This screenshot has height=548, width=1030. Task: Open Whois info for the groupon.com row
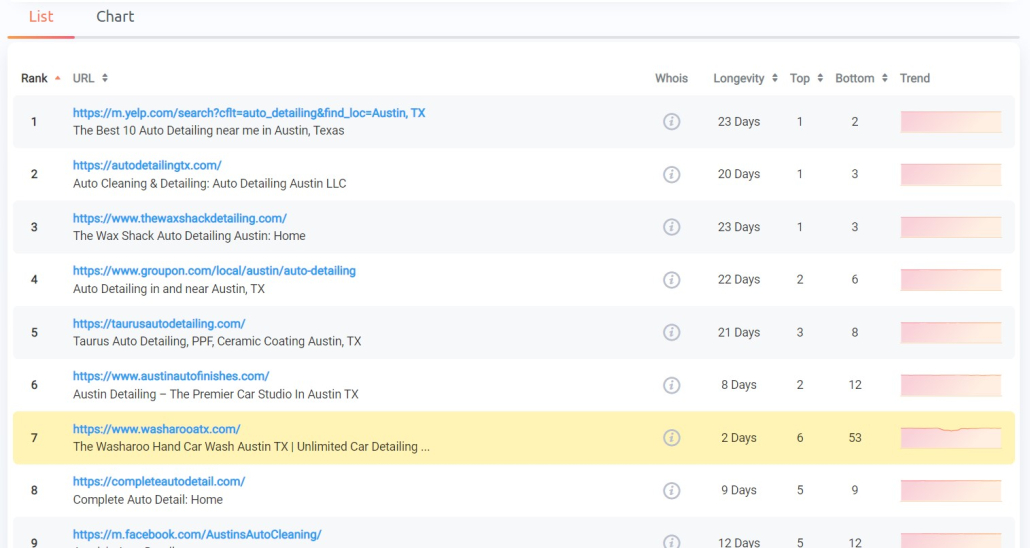pos(671,280)
